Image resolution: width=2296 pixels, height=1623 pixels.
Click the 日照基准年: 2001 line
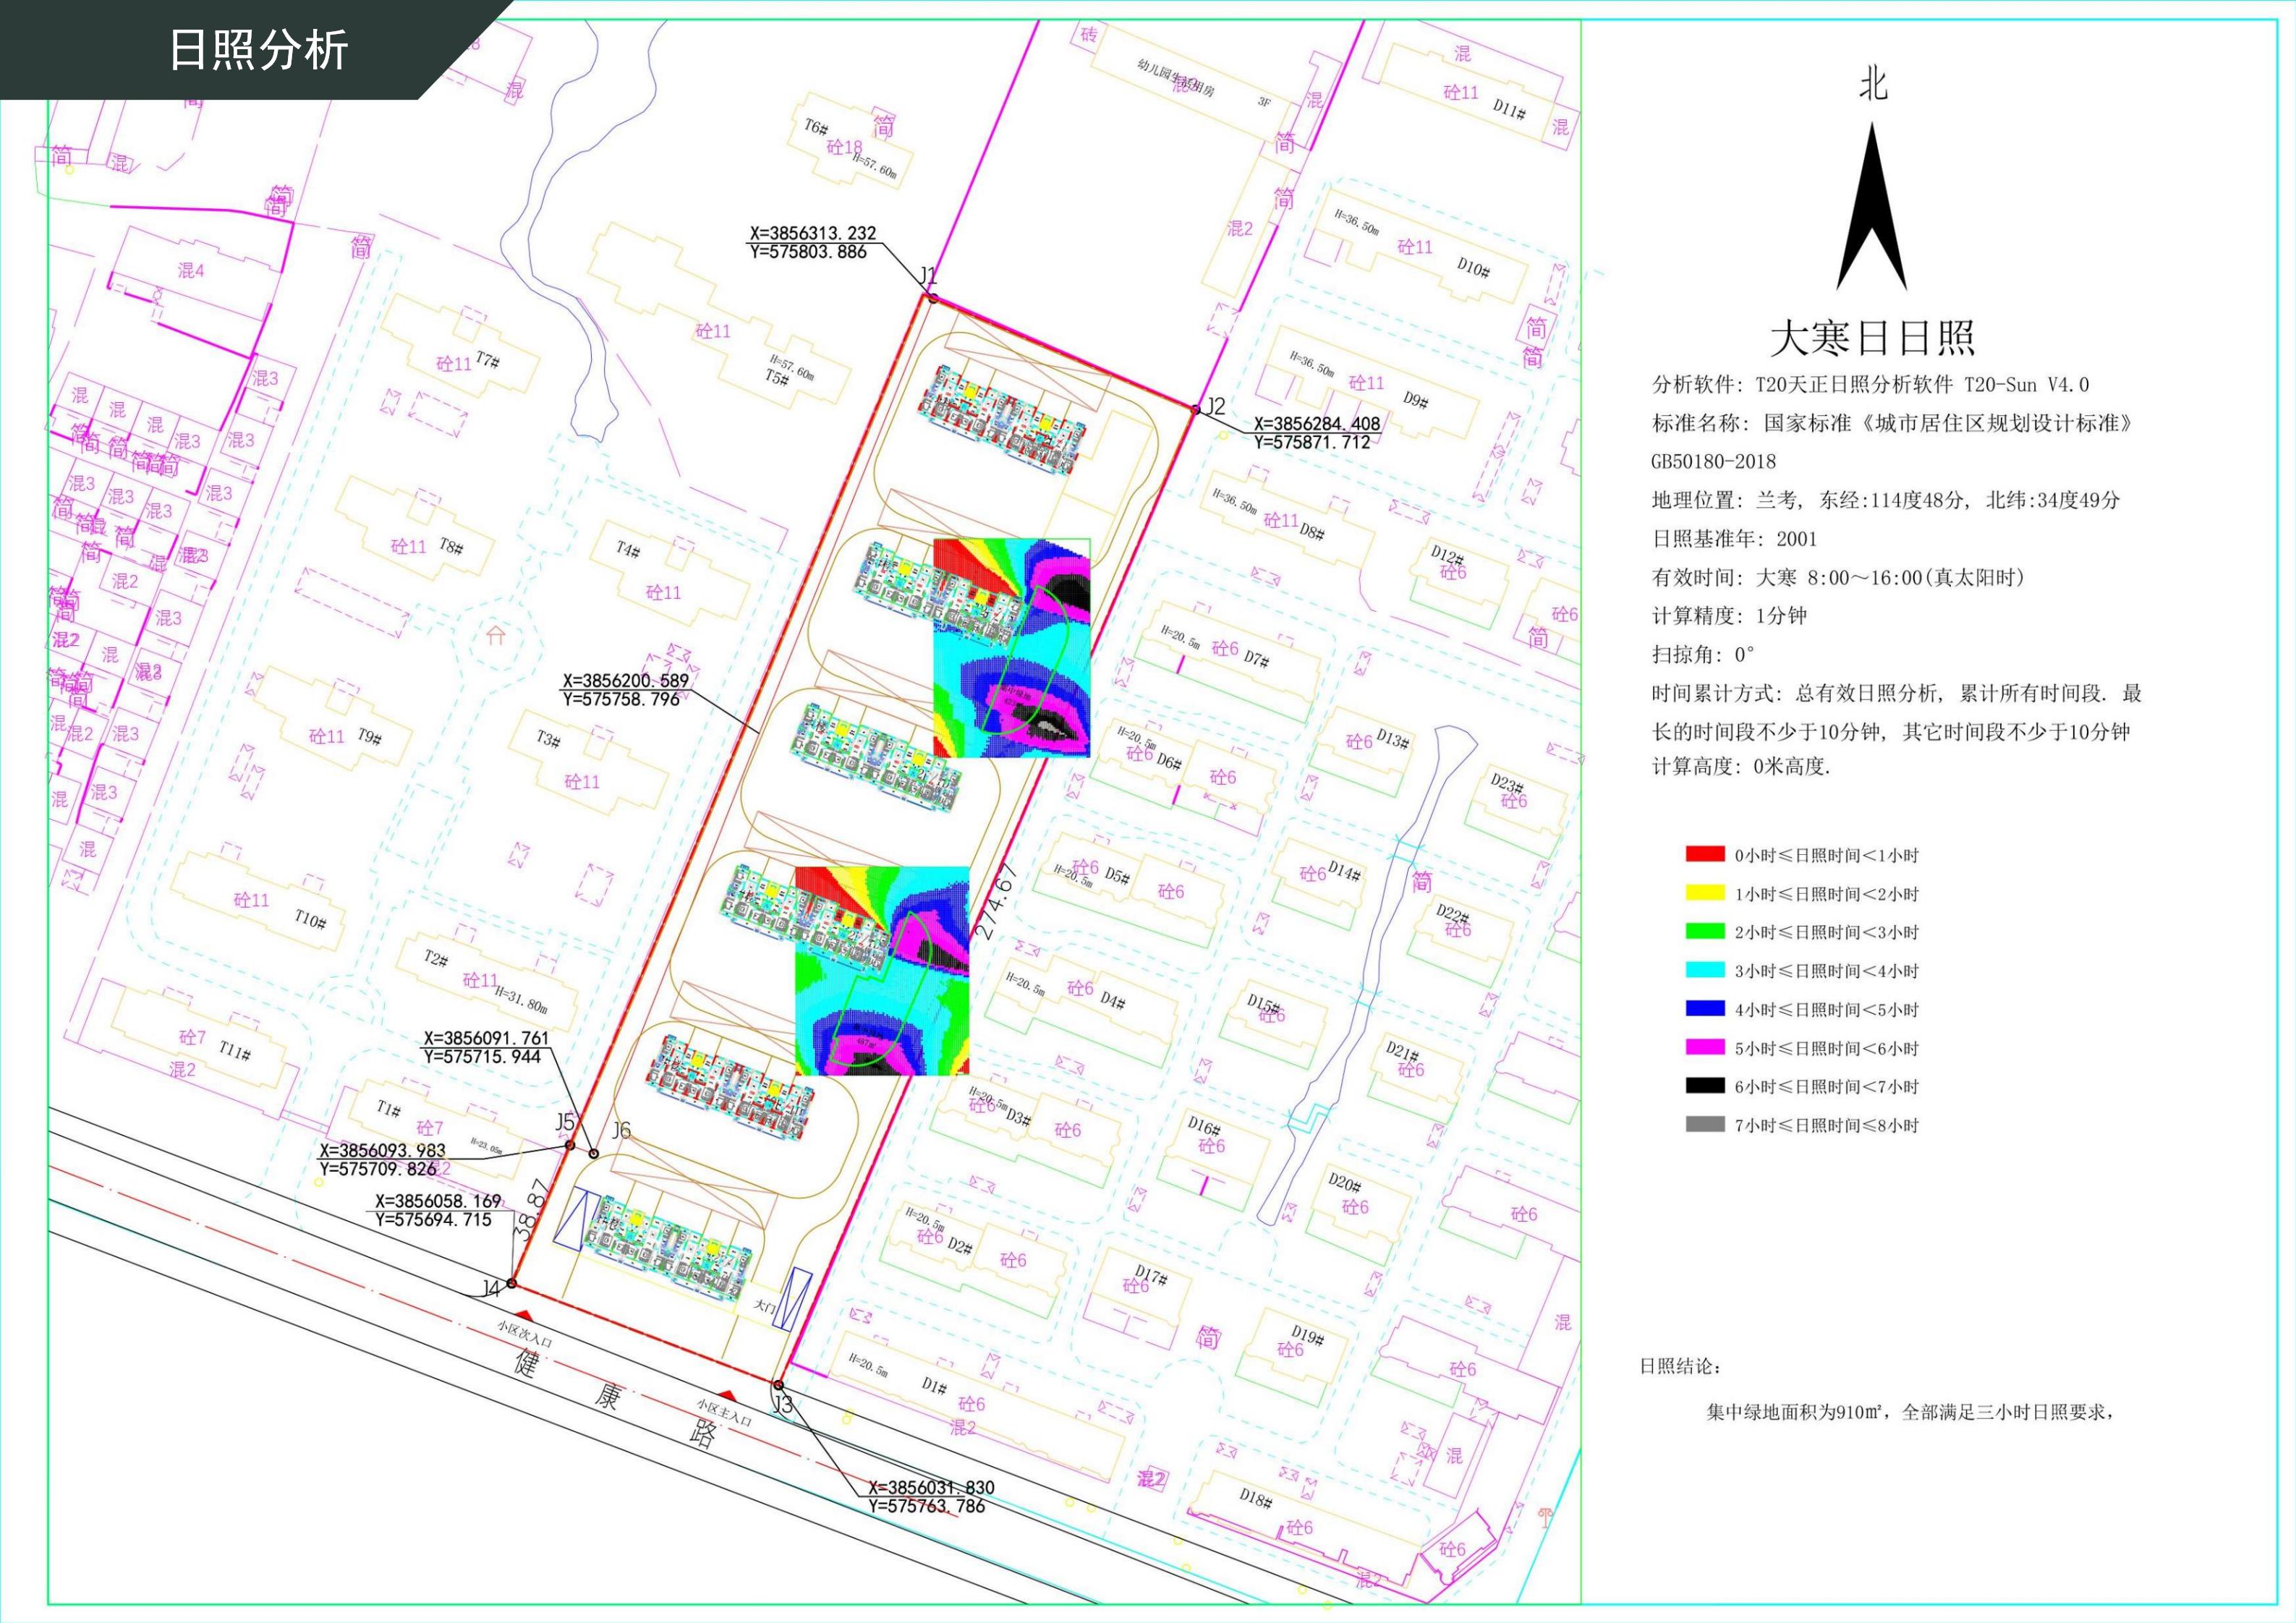[x=1734, y=539]
